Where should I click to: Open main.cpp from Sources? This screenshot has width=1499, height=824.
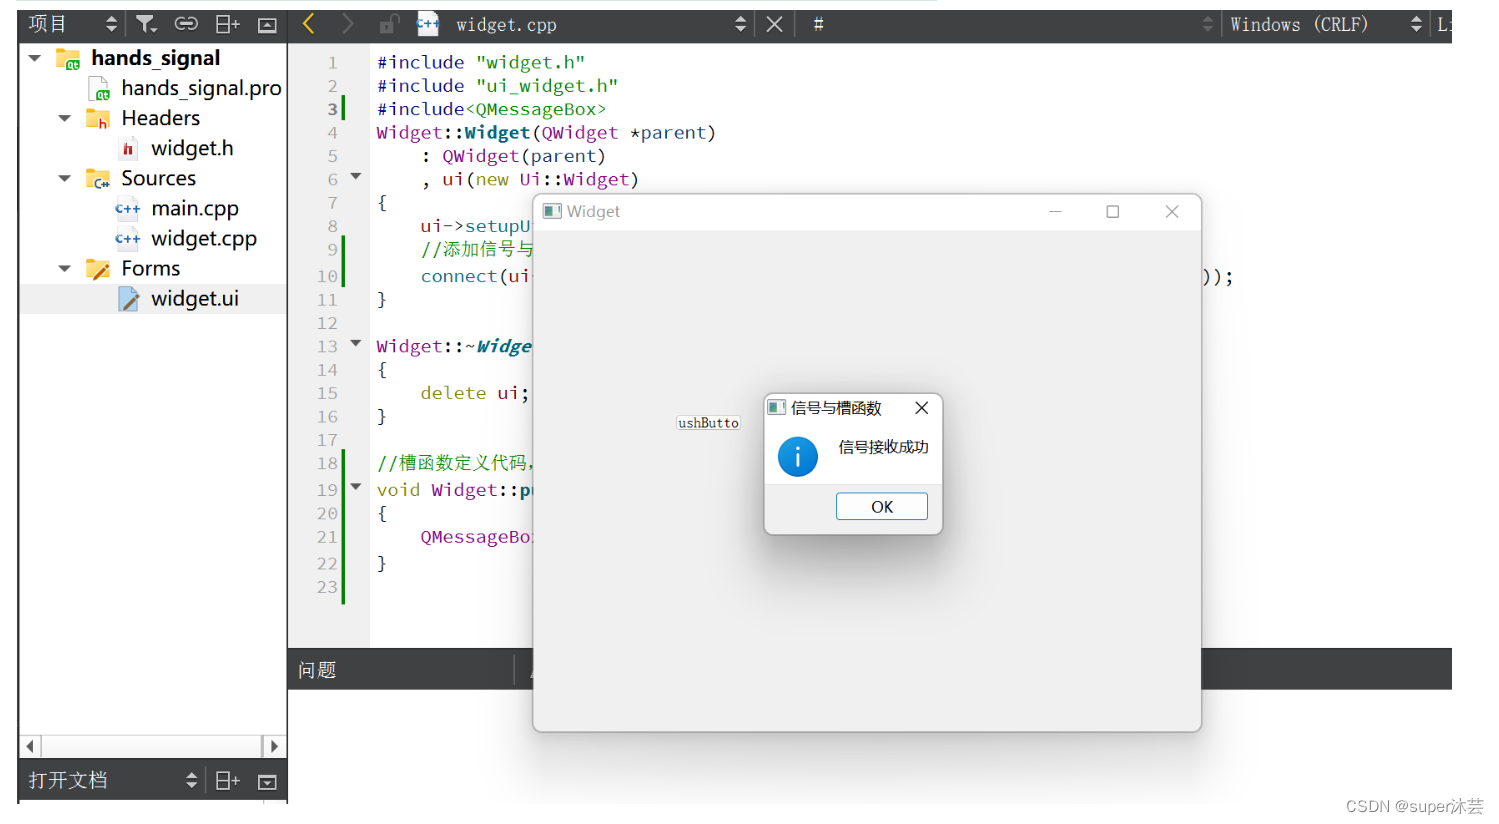click(x=195, y=208)
